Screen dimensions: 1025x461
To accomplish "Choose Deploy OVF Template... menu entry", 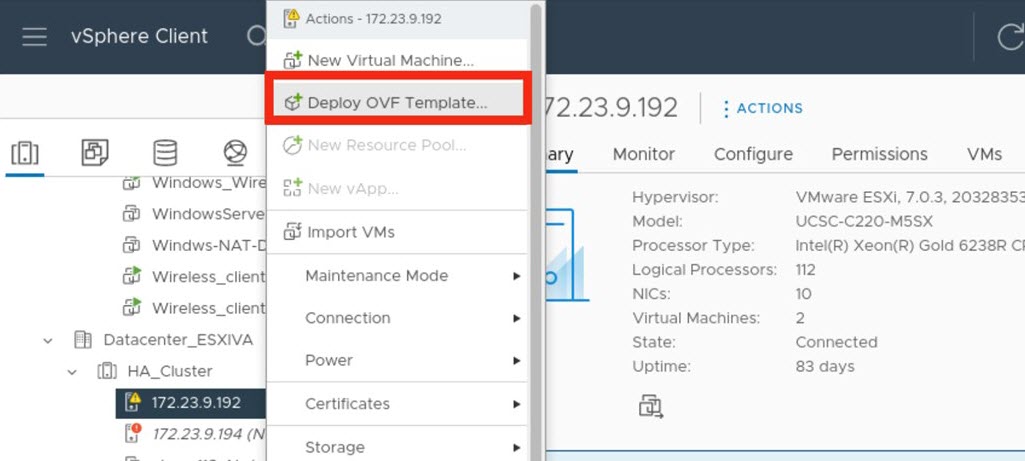I will (397, 103).
